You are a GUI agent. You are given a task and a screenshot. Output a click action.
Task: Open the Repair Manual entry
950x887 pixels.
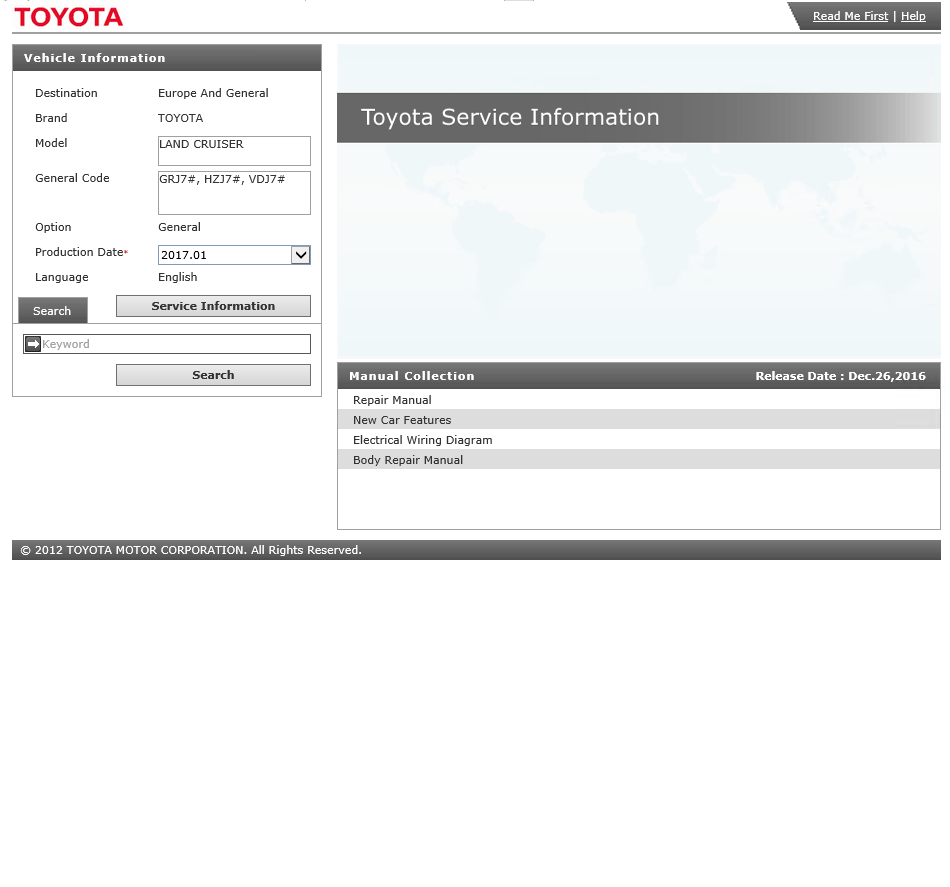(x=639, y=400)
